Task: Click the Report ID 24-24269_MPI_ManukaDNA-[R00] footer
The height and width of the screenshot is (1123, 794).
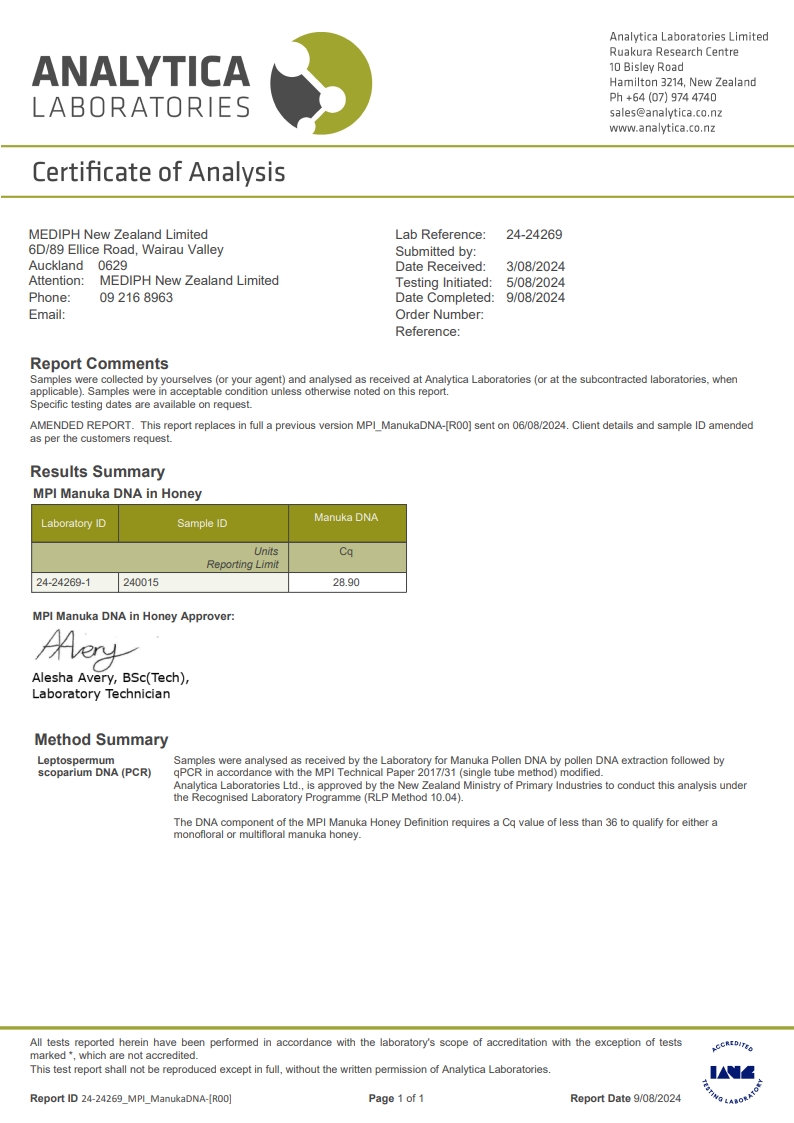Action: (x=131, y=1098)
